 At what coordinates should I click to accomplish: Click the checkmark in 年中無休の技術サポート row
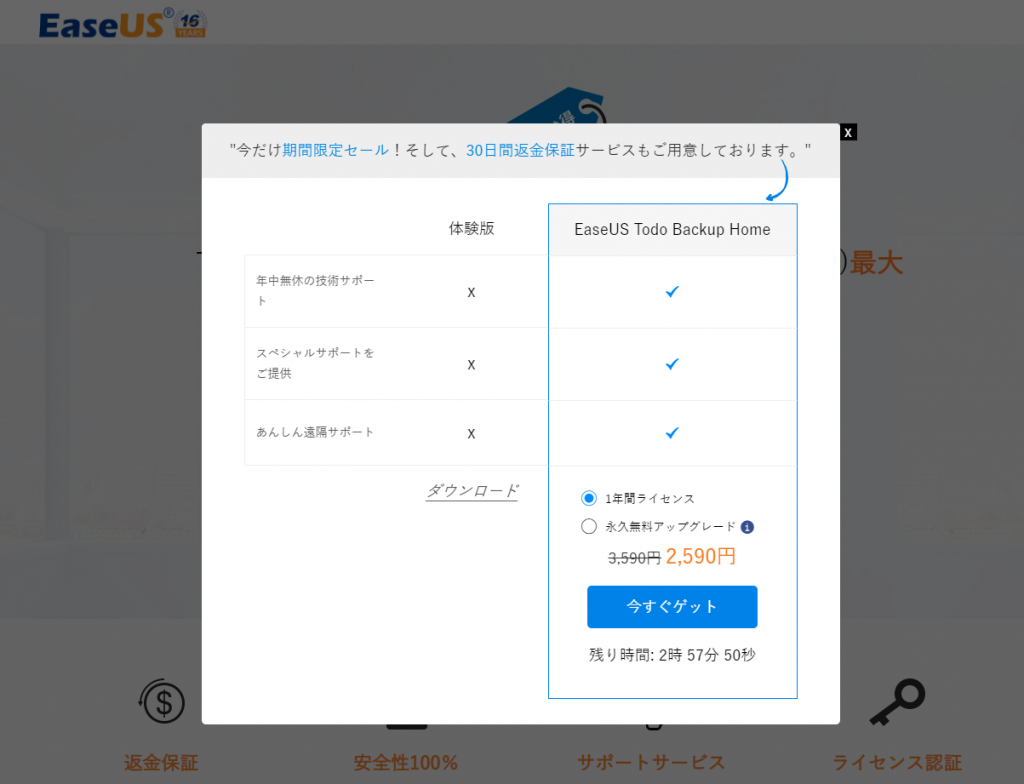click(x=672, y=291)
